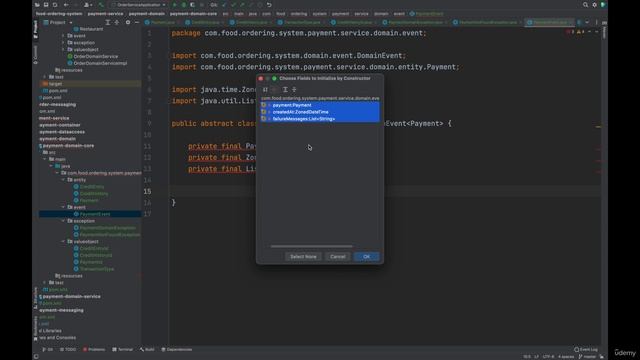The image size is (640, 360).
Task: Collapse the valueobject folder under payment-domain-core
Action: (63, 241)
